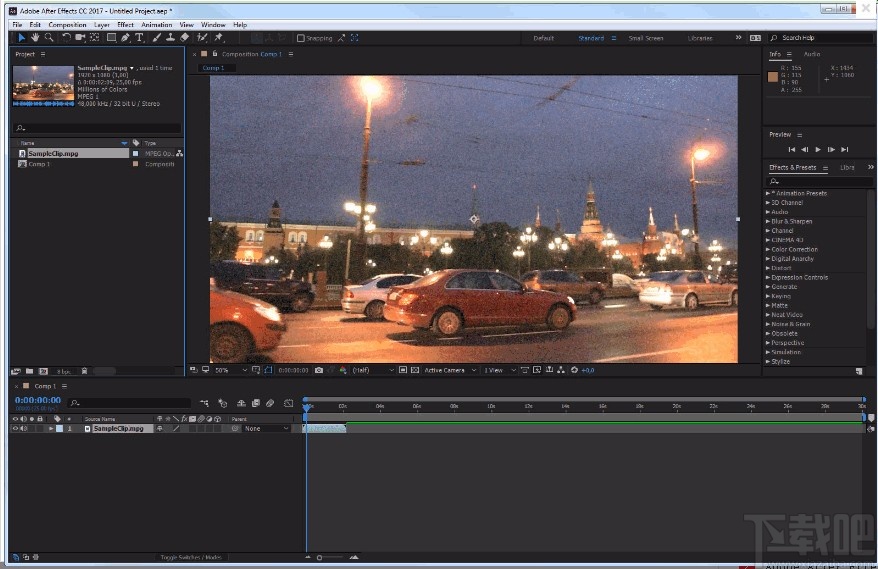
Task: Select the Pen tool
Action: point(125,38)
